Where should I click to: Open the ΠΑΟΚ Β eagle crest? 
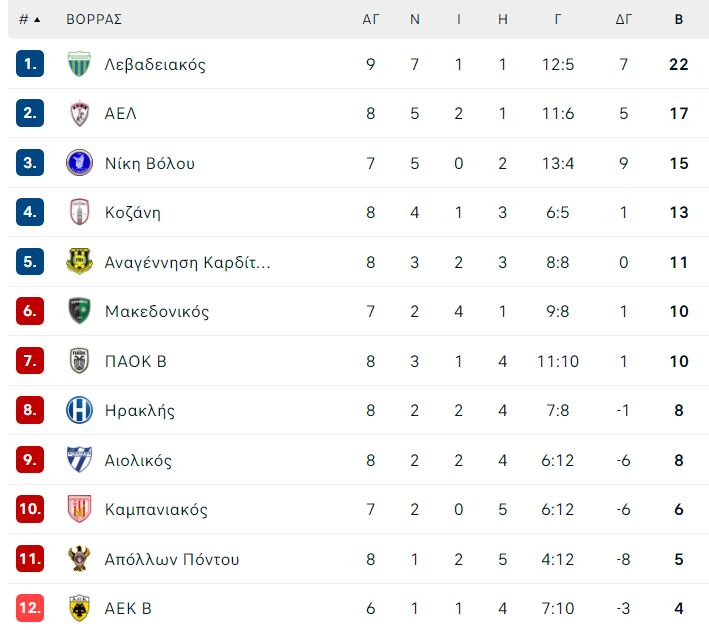(79, 360)
